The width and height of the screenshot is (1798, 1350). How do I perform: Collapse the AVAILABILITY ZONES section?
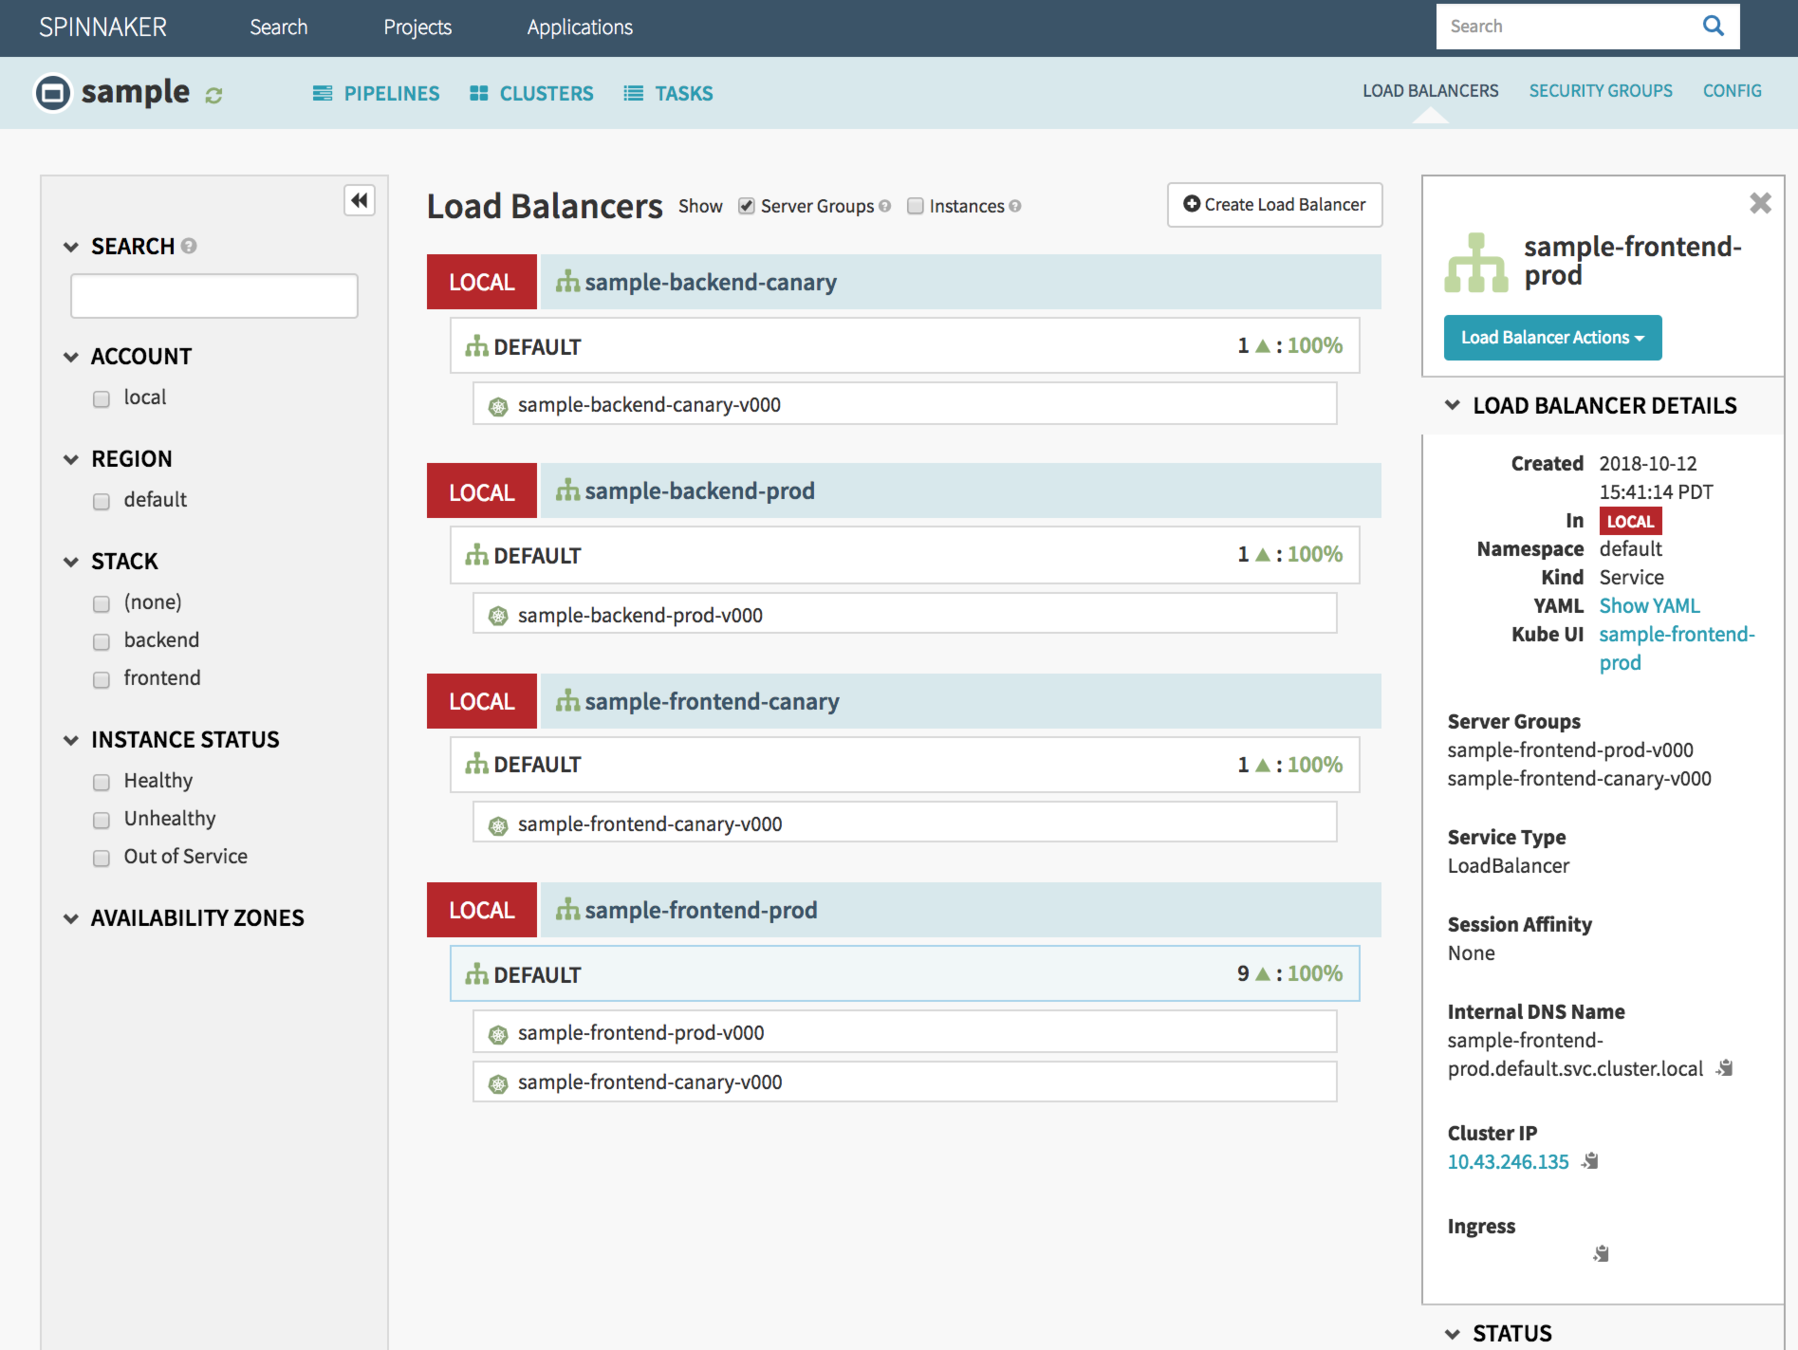71,918
